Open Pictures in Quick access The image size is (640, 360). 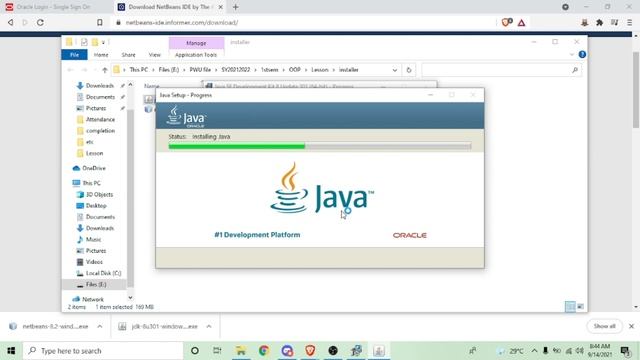point(96,108)
